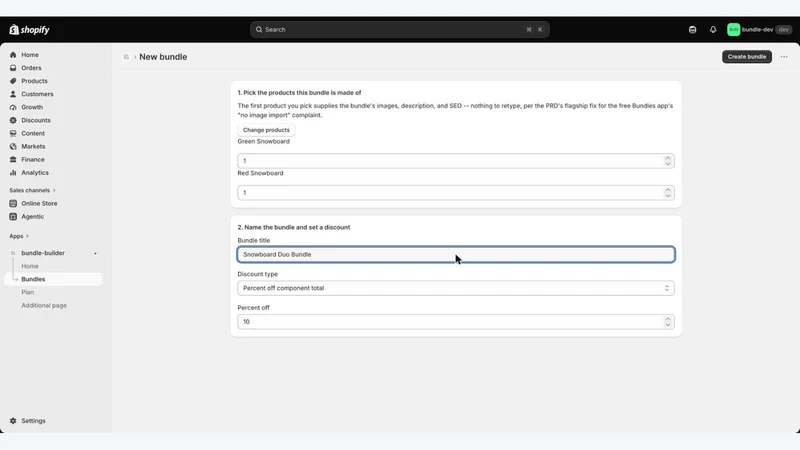Open the Analytics bar chart icon
This screenshot has width=800, height=450.
13,172
